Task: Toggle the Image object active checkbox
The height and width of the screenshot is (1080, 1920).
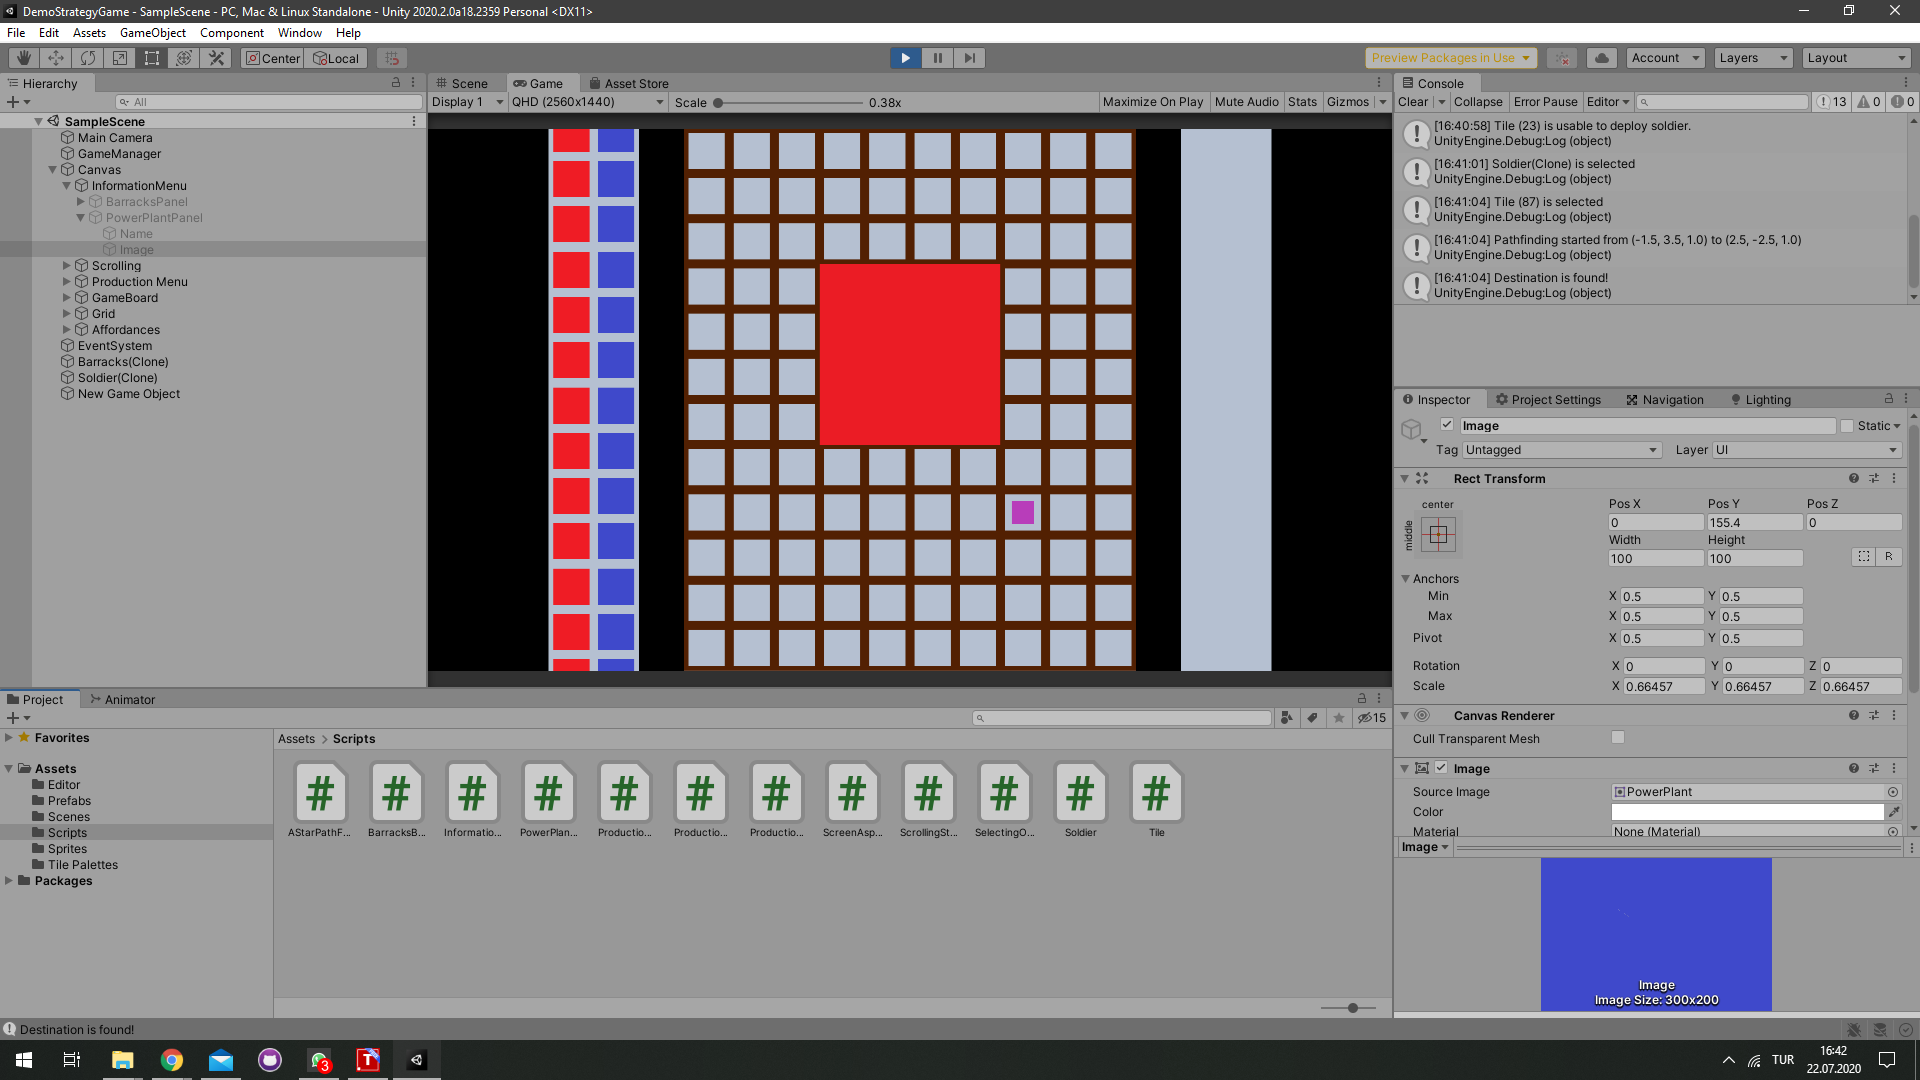Action: point(1446,425)
